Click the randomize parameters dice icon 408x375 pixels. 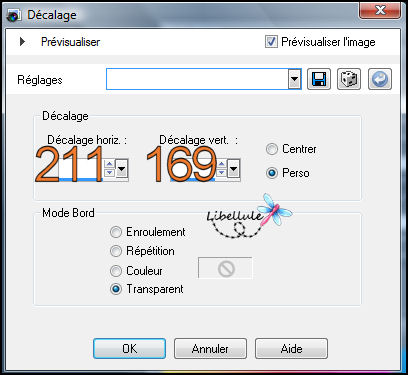[349, 79]
